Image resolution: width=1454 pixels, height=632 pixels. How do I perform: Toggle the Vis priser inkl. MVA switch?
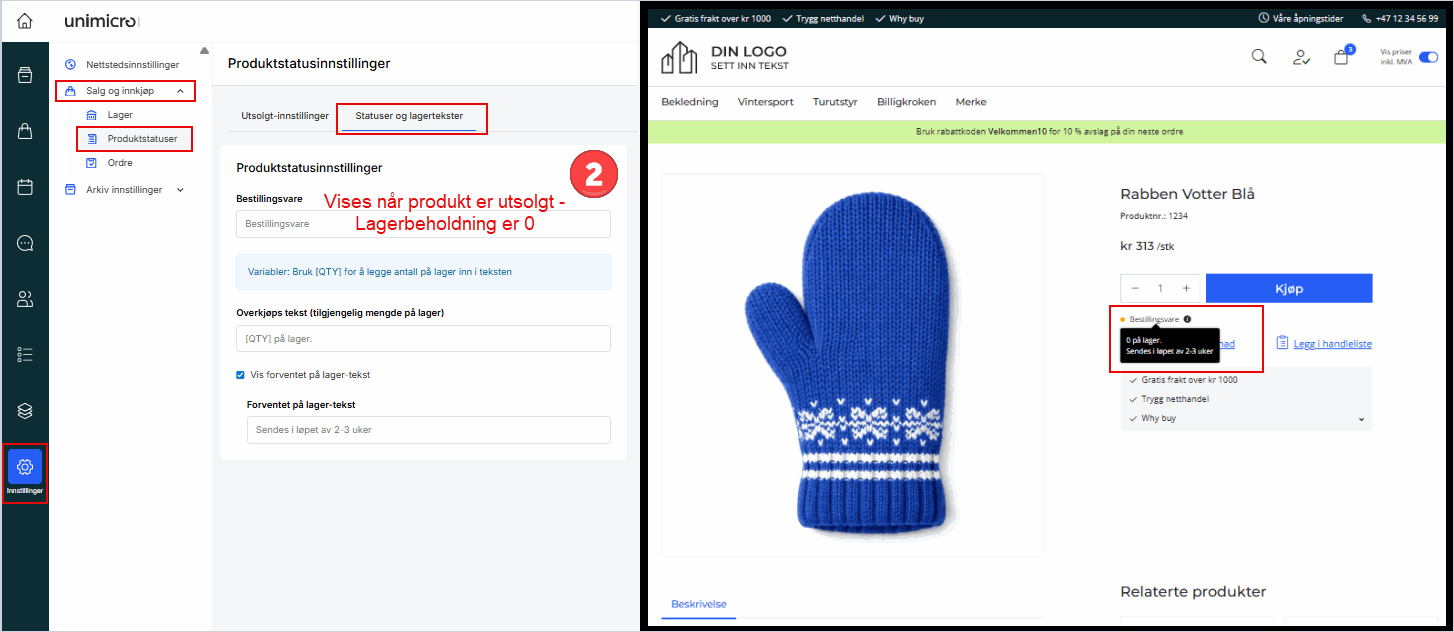coord(1428,57)
